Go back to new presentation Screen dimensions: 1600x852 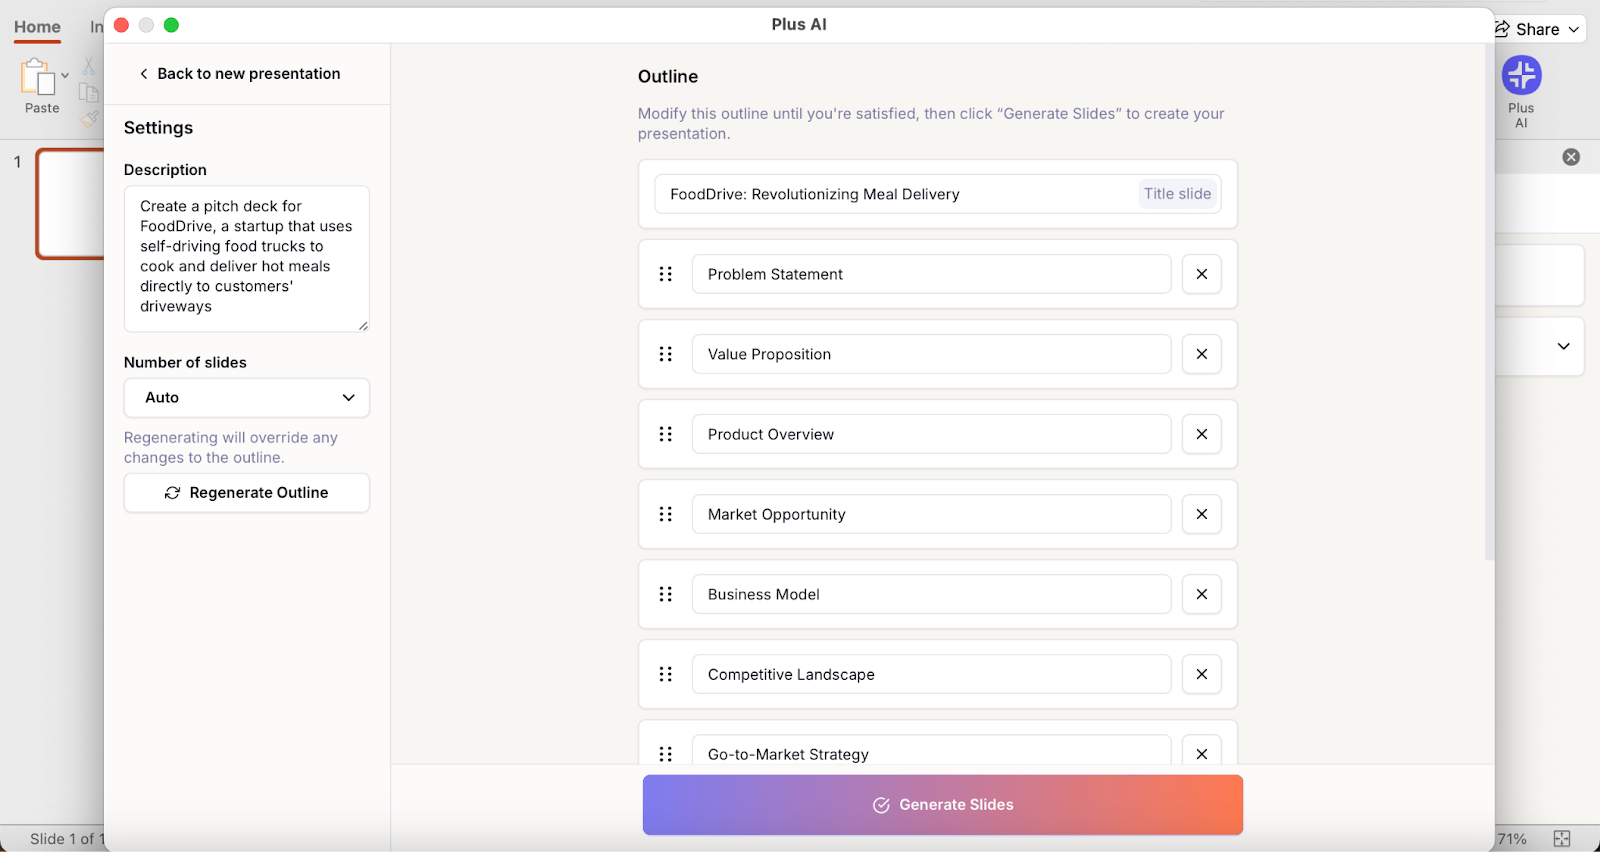[x=240, y=74]
